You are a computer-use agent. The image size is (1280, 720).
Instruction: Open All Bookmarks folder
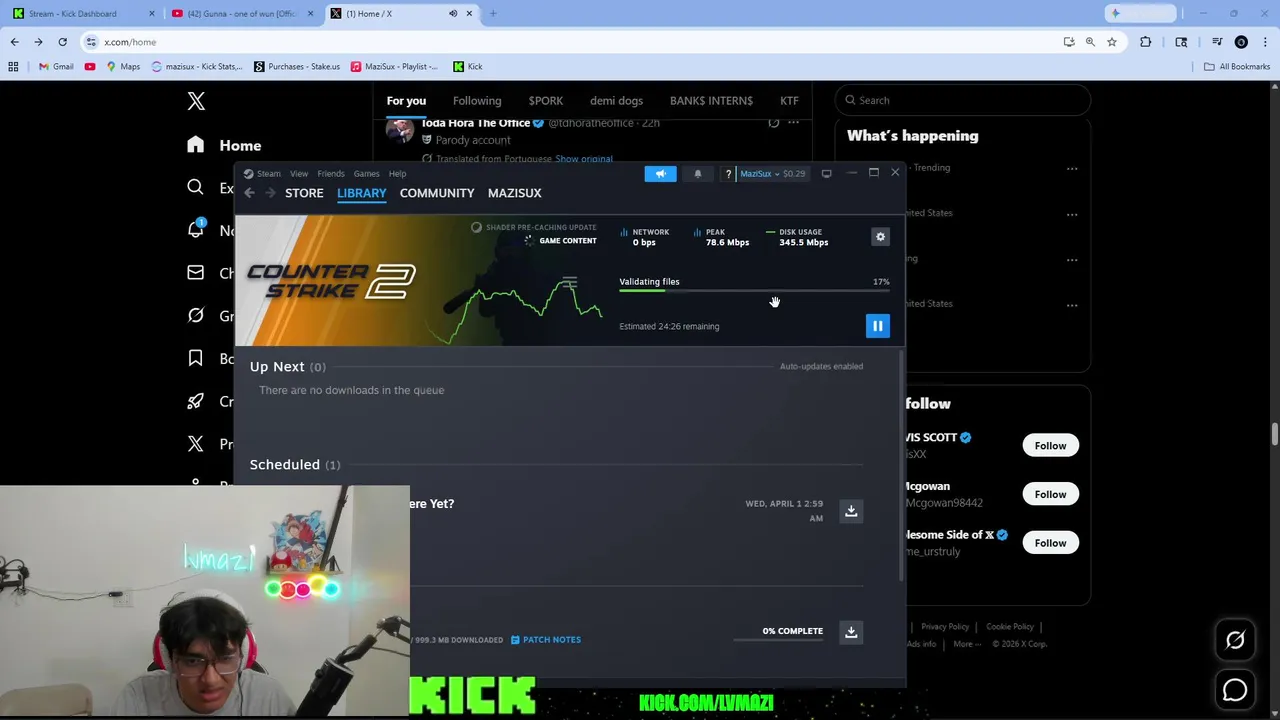tap(1237, 67)
